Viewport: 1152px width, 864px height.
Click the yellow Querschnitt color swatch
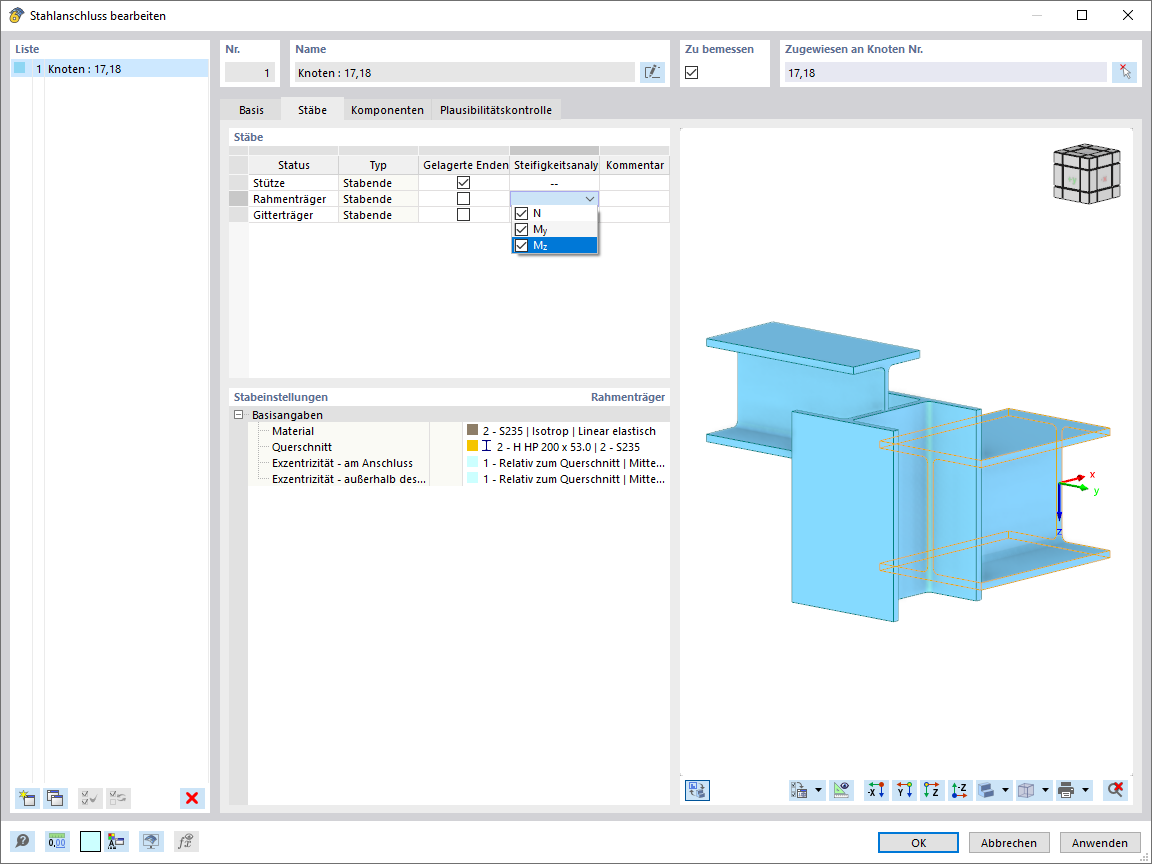[x=472, y=446]
